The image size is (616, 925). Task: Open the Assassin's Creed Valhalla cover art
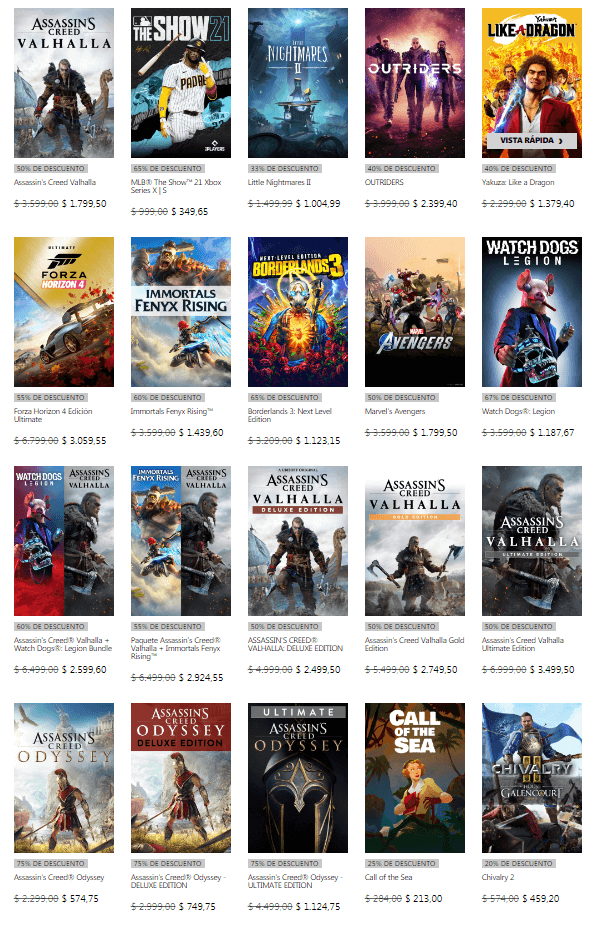[x=64, y=83]
